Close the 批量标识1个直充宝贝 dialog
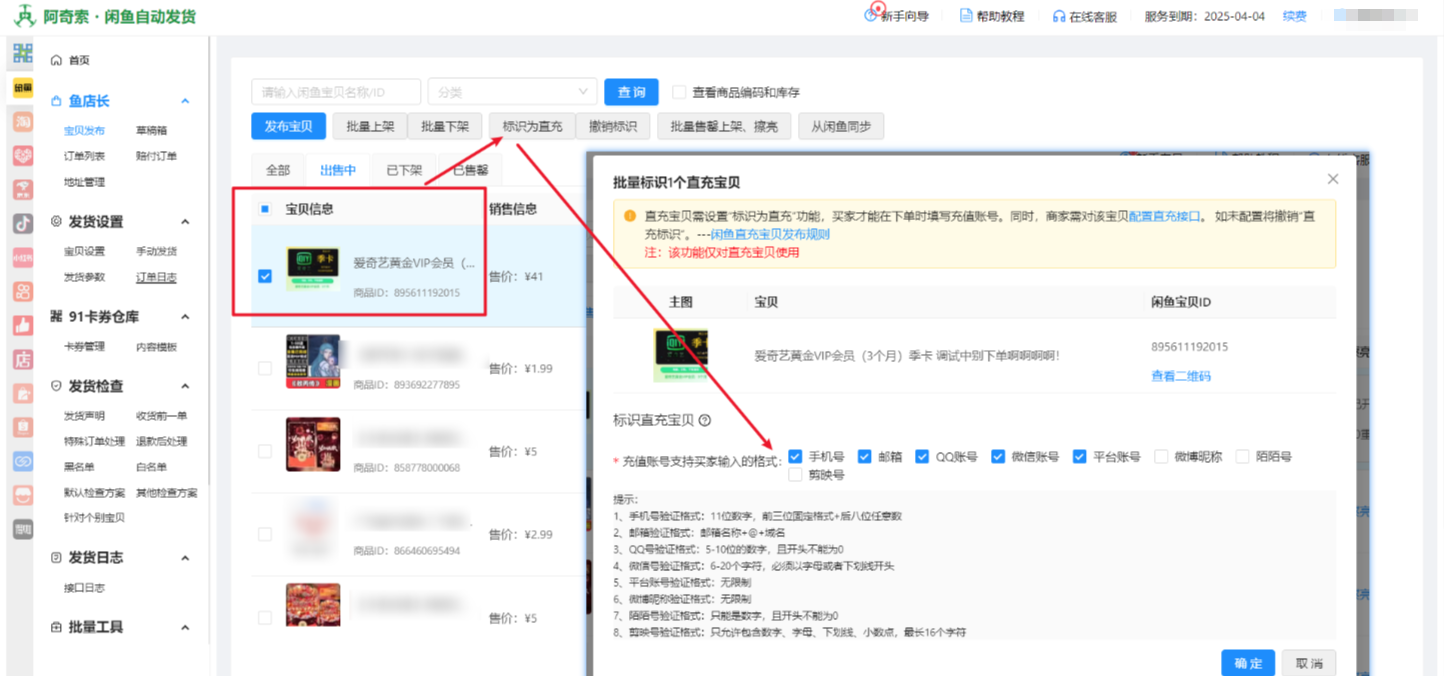This screenshot has width=1444, height=676. tap(1332, 179)
